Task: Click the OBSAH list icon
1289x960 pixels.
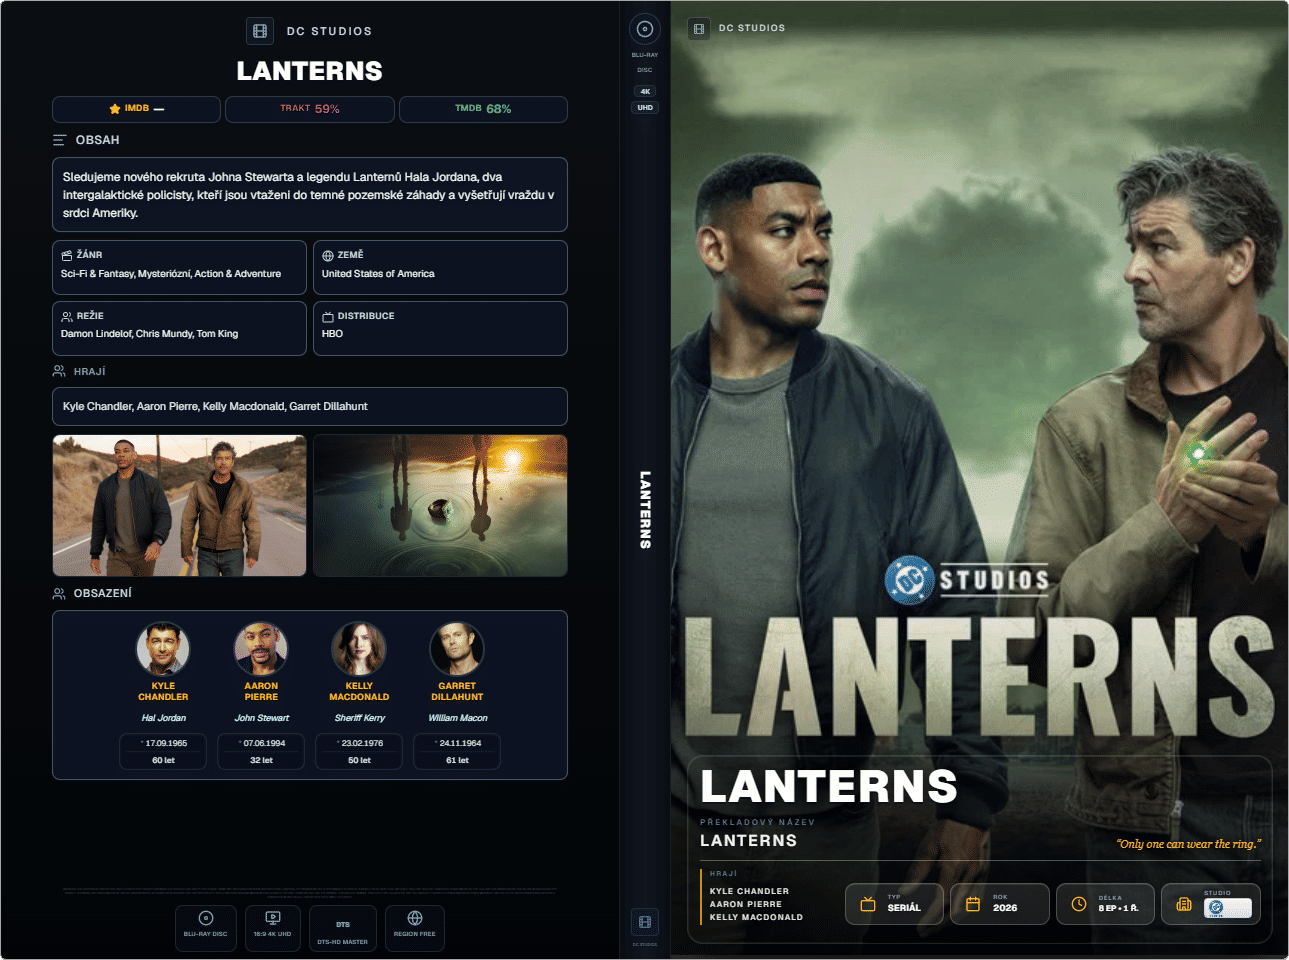Action: [60, 140]
